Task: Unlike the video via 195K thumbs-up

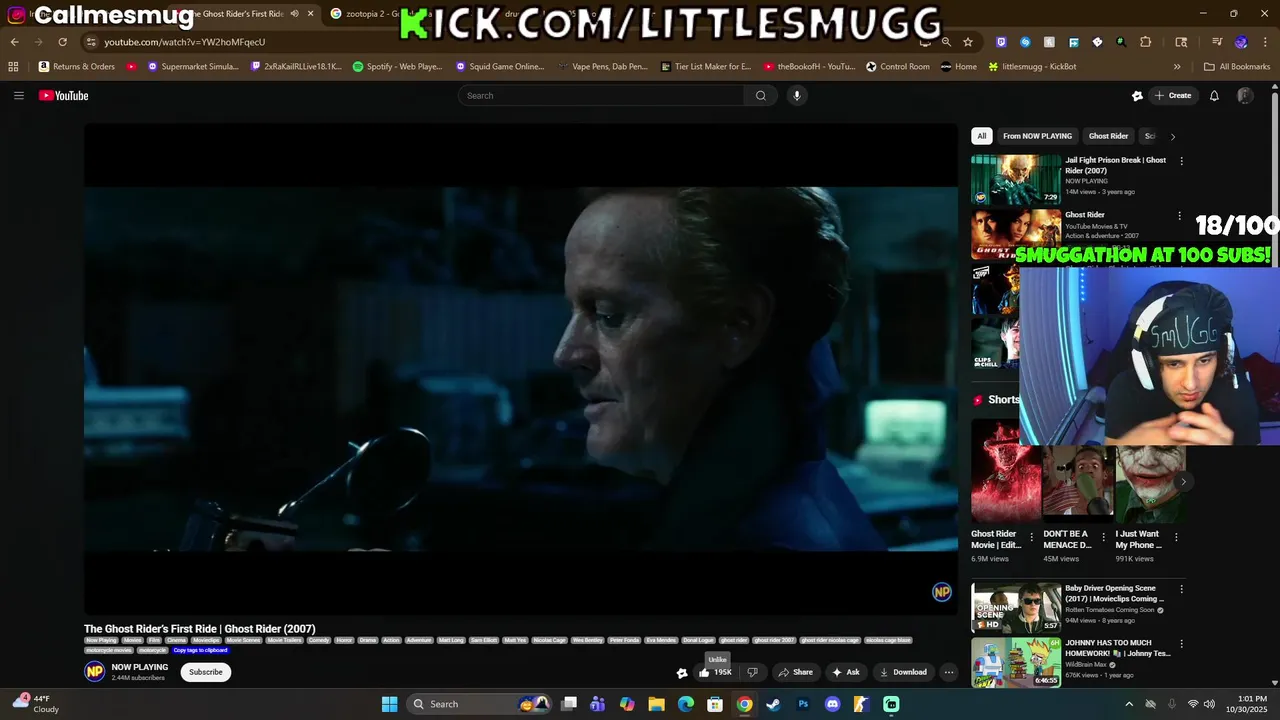Action: (715, 672)
